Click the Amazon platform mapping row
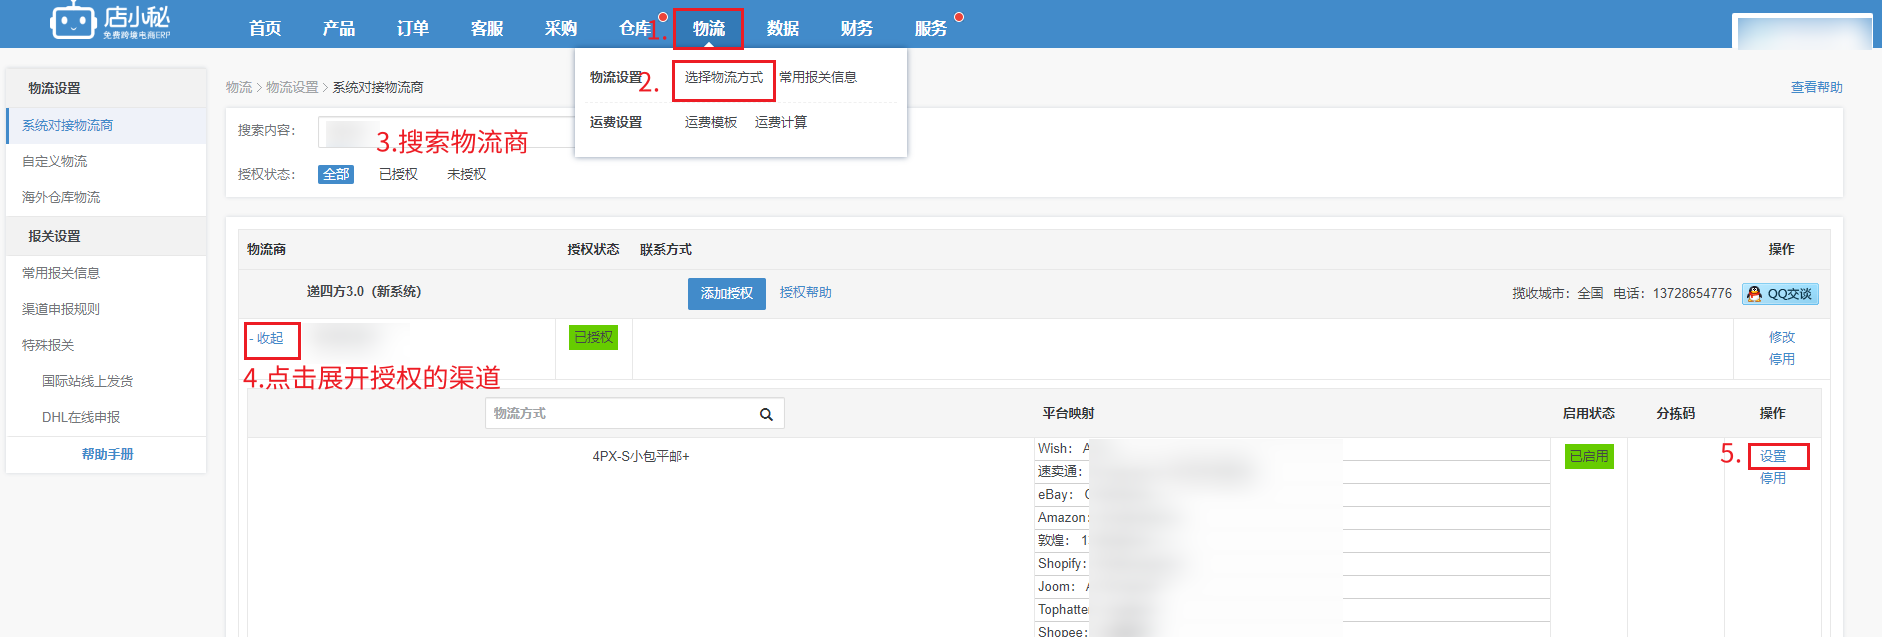Screen dimensions: 1882x637 [x=1292, y=518]
